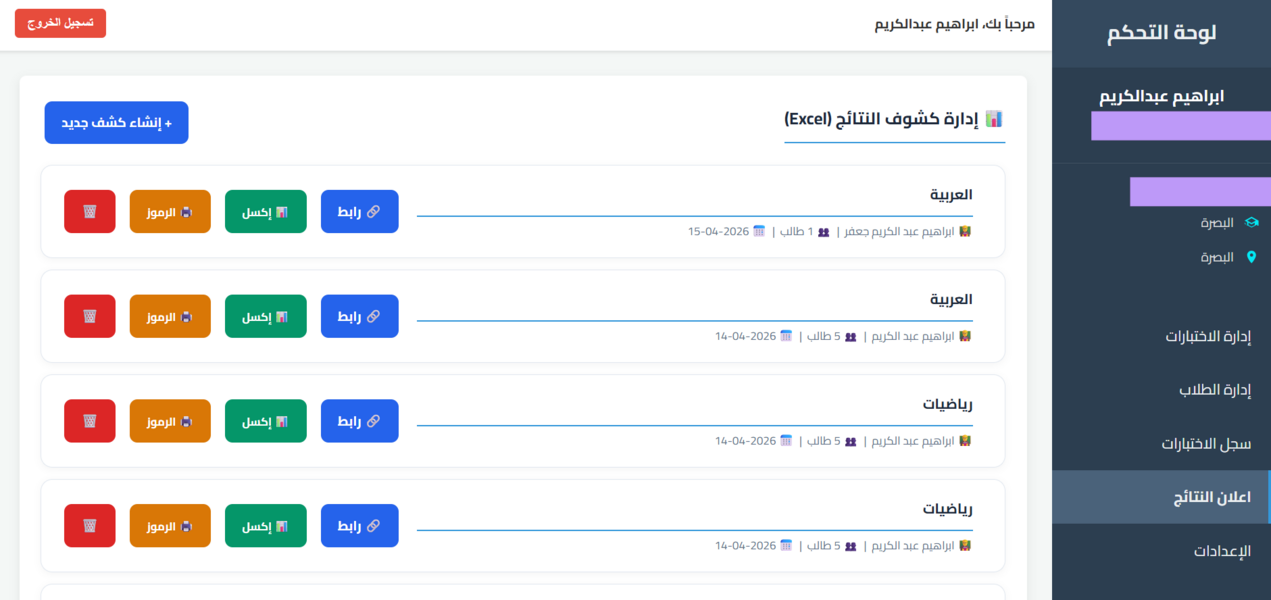Open الرموز codes for العربية sheet dated 15-04-2026
The height and width of the screenshot is (600, 1271).
[170, 212]
